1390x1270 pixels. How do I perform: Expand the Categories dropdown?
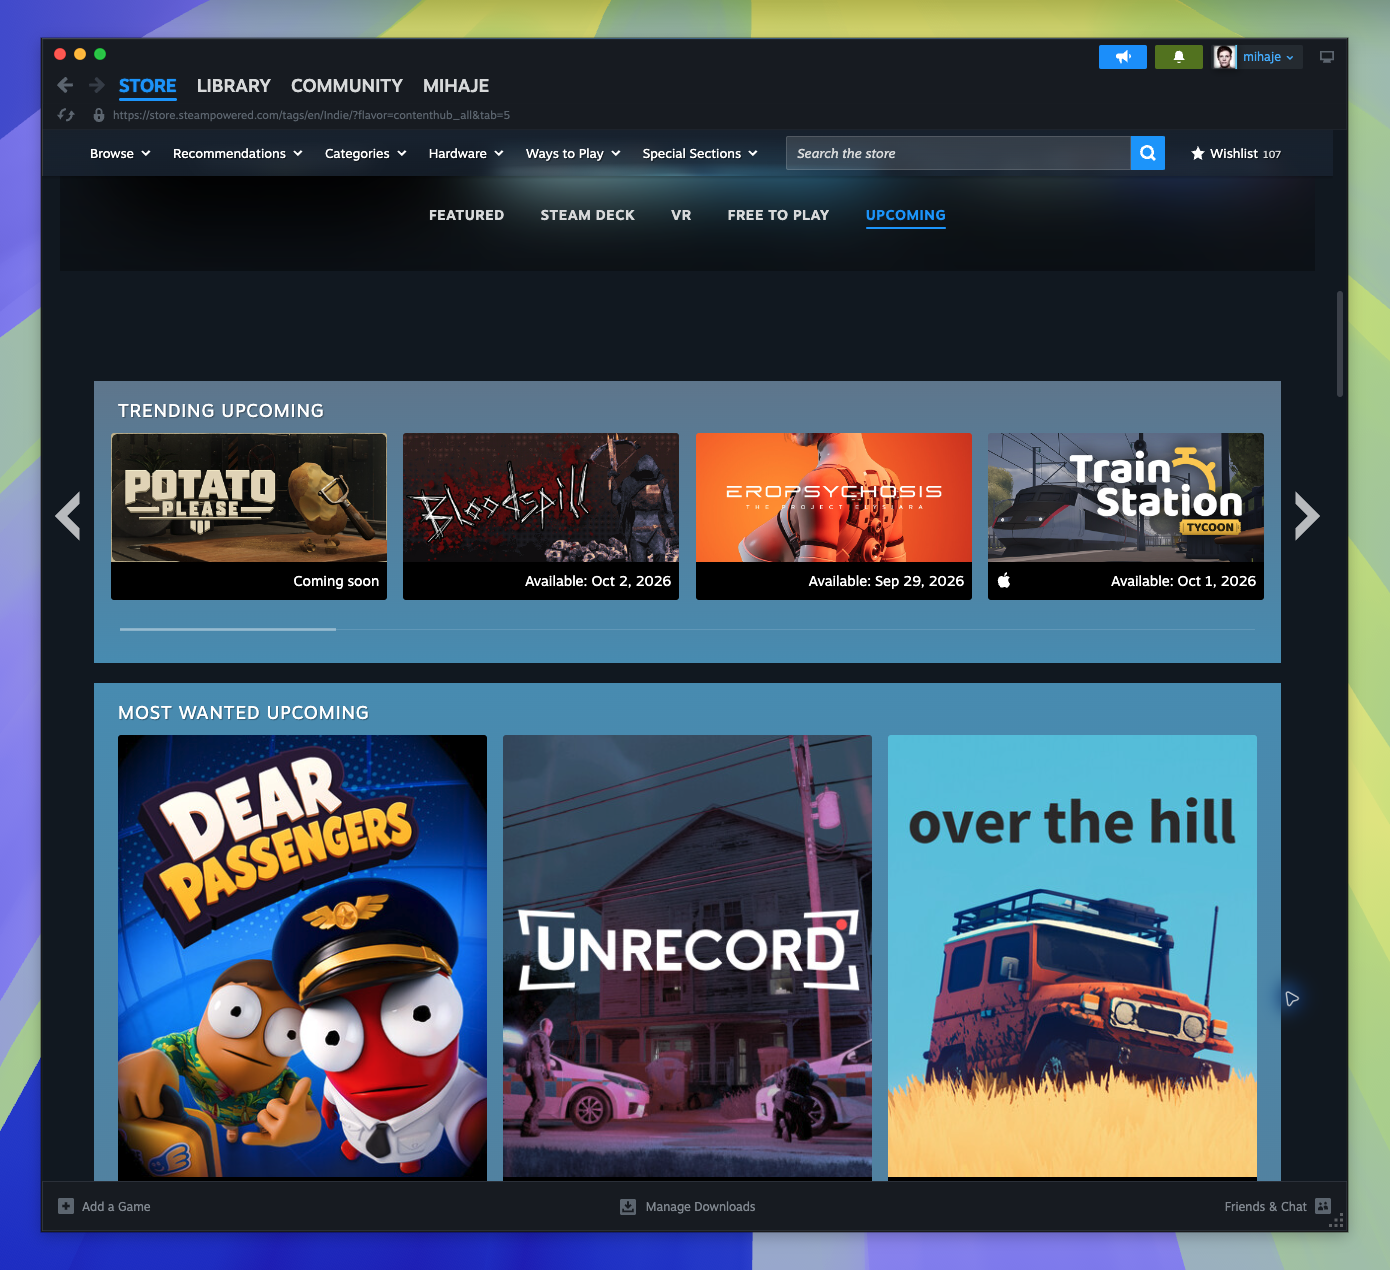(x=366, y=153)
